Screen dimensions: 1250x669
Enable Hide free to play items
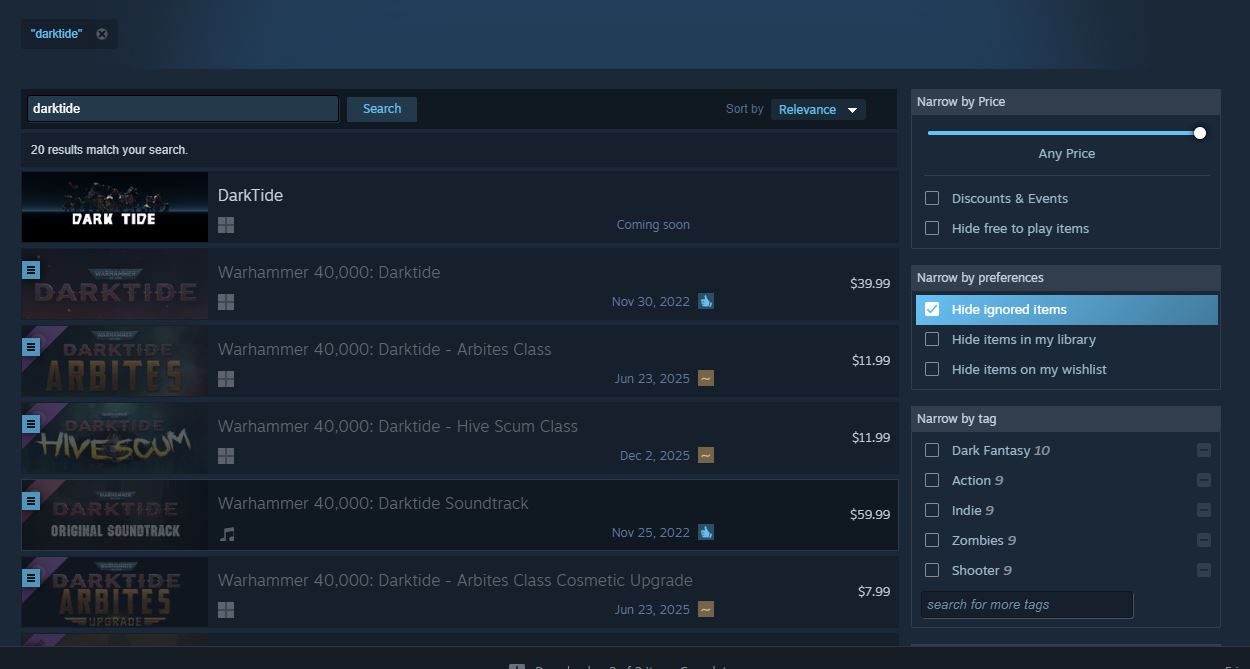[932, 228]
